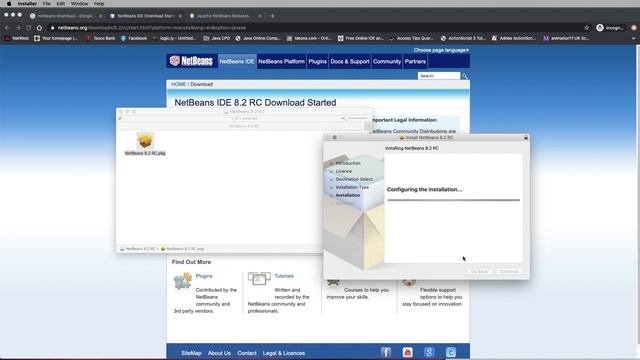Open the Docs & Support nav tab

(x=350, y=62)
